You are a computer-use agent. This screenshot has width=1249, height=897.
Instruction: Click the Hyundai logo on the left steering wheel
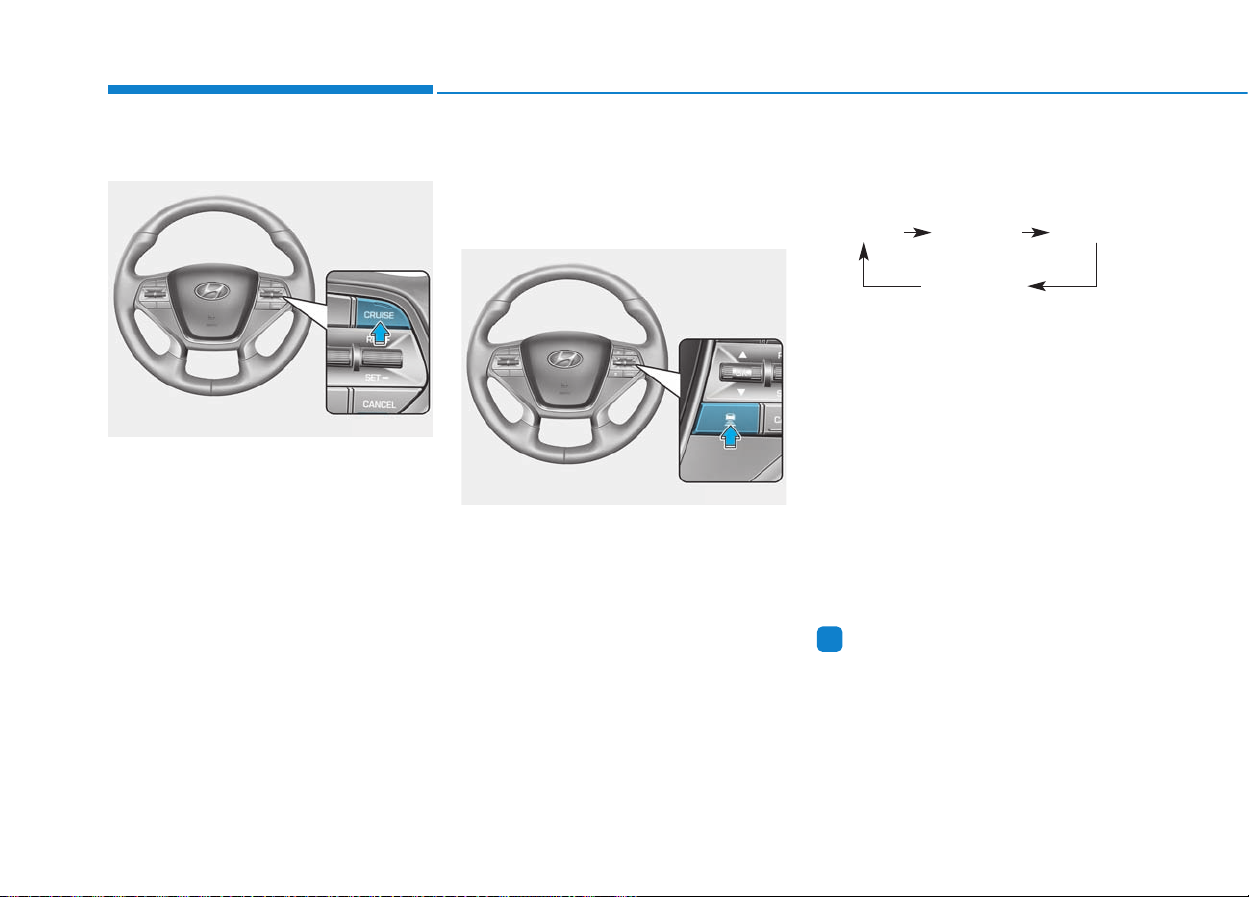(211, 289)
